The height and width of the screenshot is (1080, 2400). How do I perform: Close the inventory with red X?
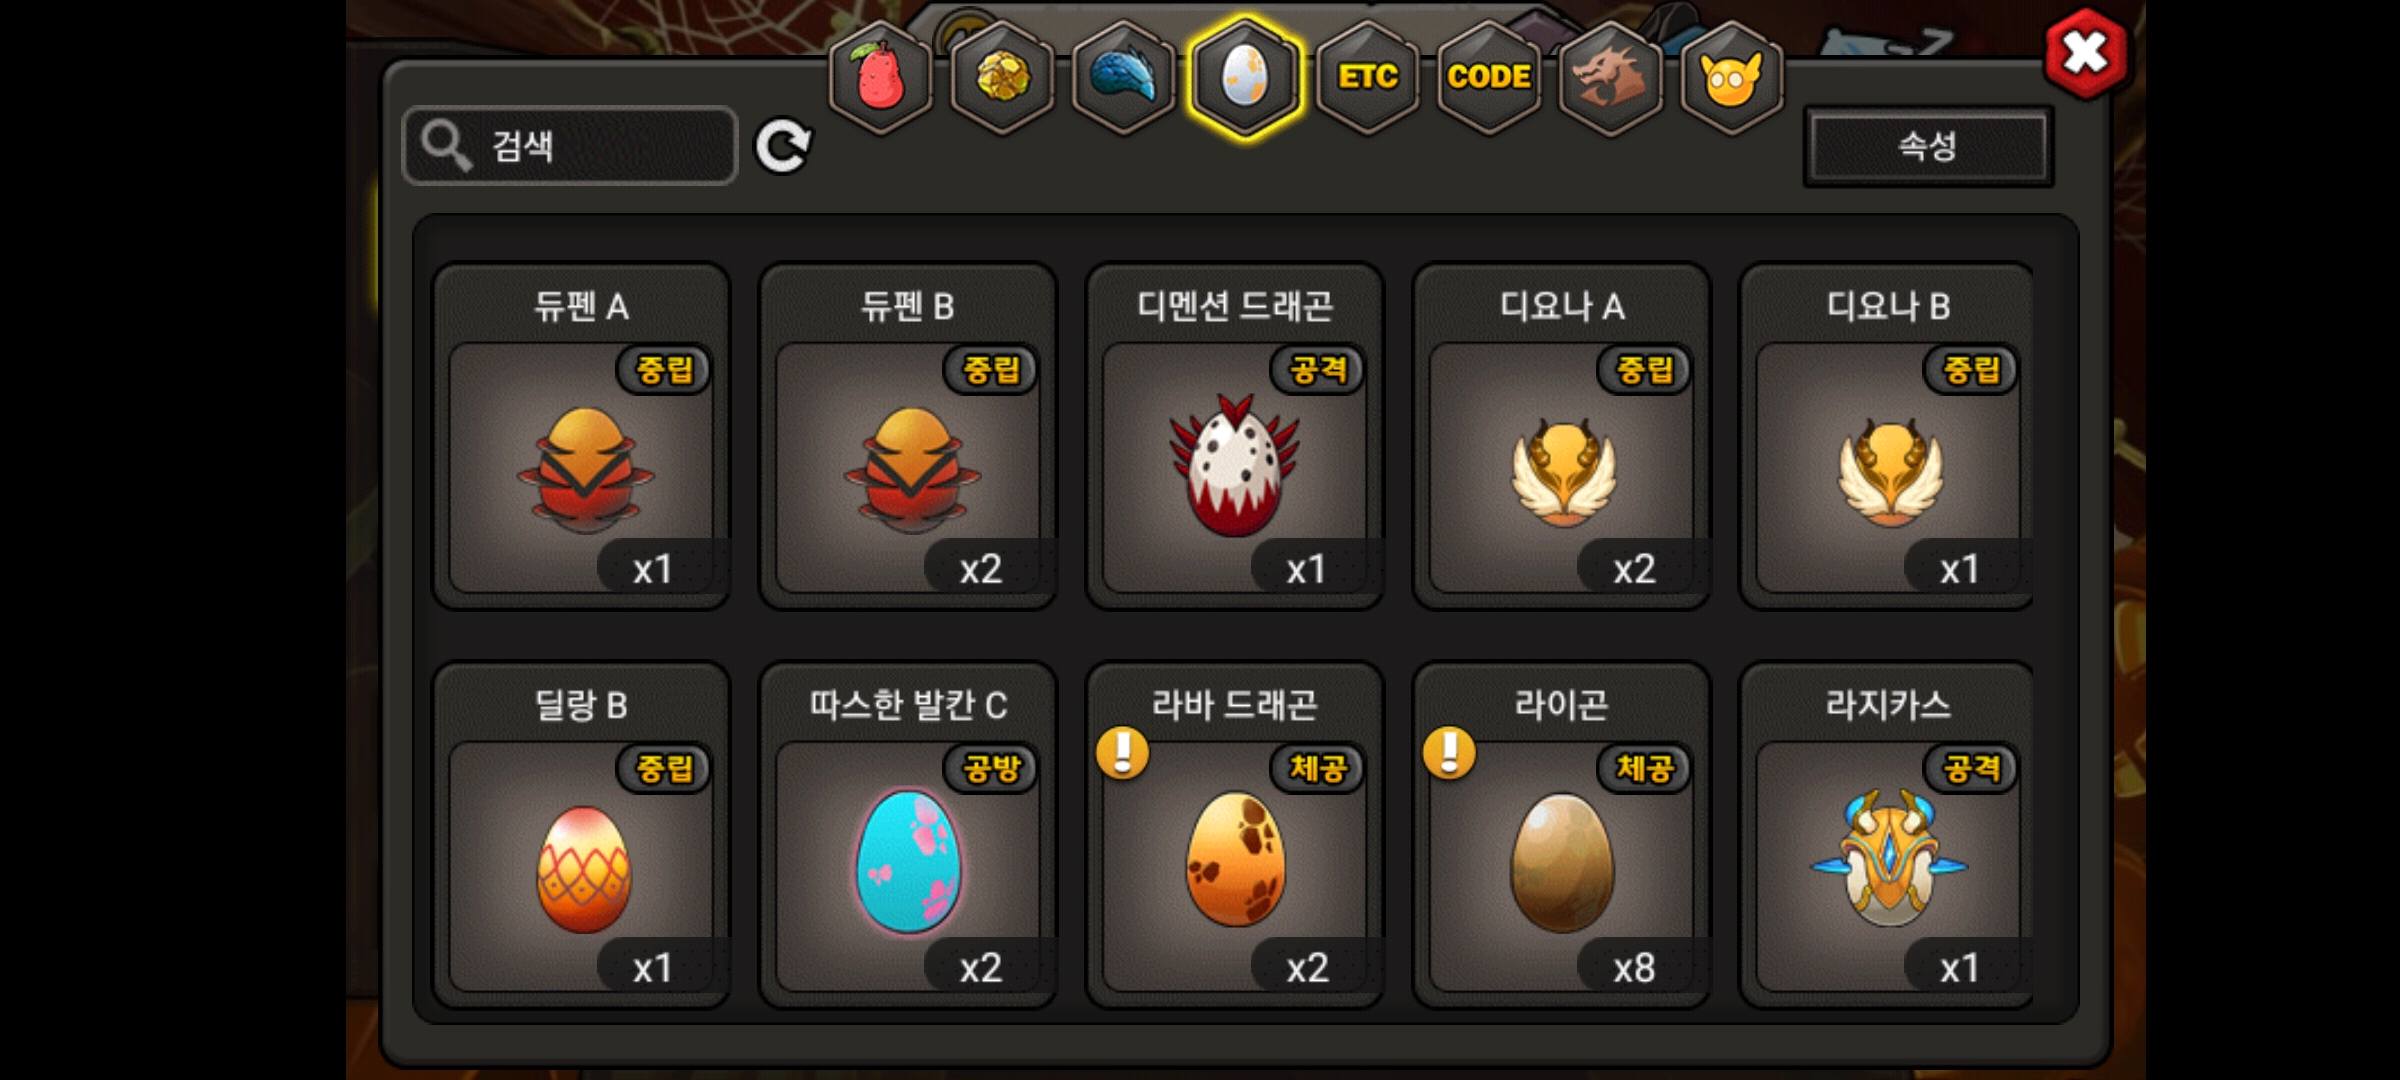[2087, 54]
